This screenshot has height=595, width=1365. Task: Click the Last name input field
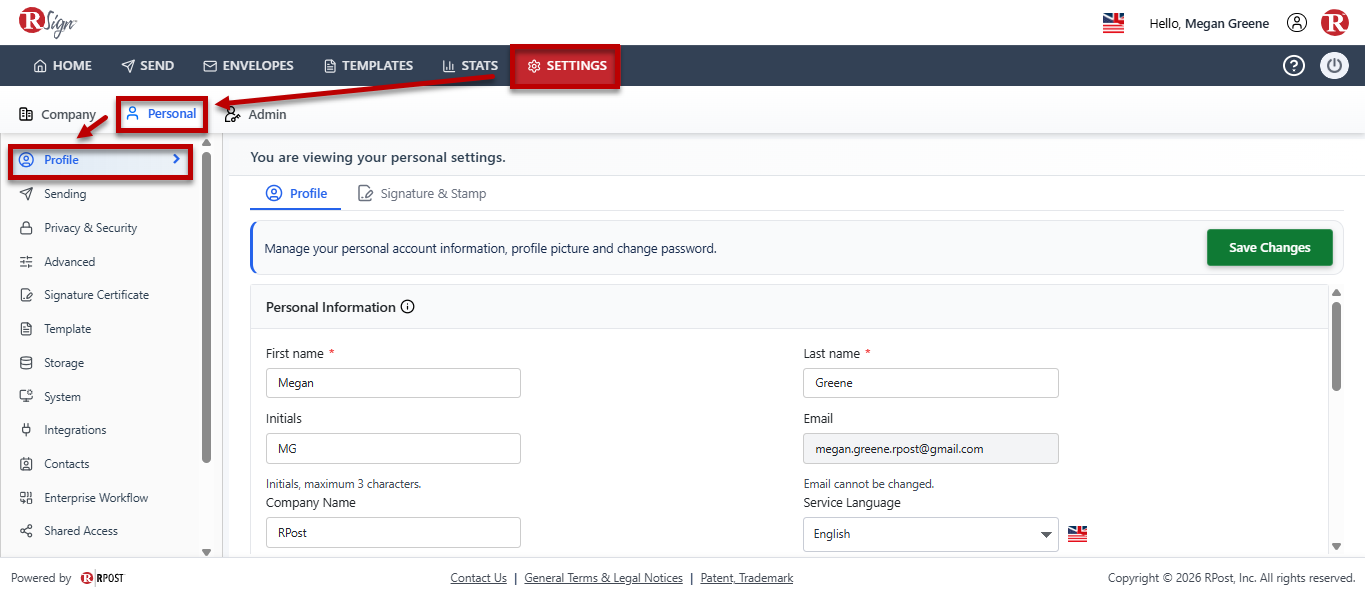point(930,383)
